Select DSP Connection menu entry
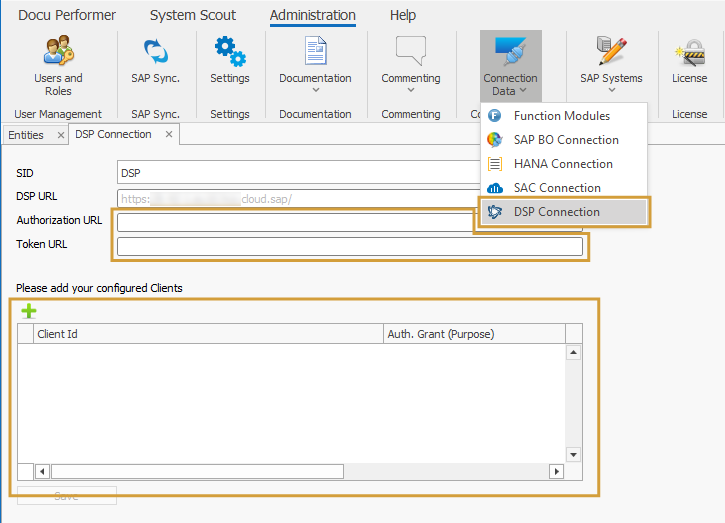The image size is (725, 523). [556, 212]
